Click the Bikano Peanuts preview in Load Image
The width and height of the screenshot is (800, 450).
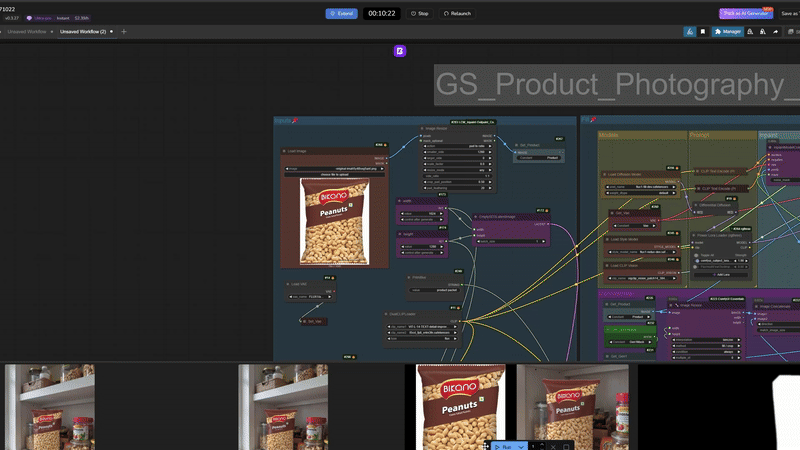[x=334, y=221]
